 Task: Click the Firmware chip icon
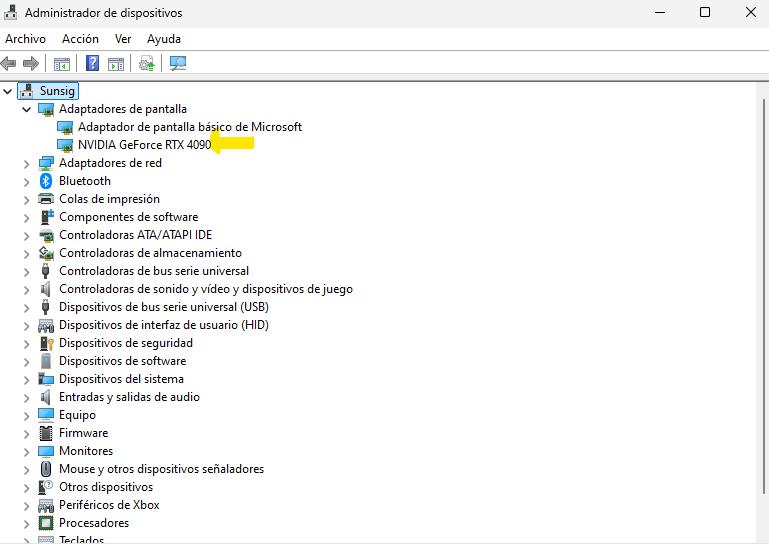tap(46, 433)
